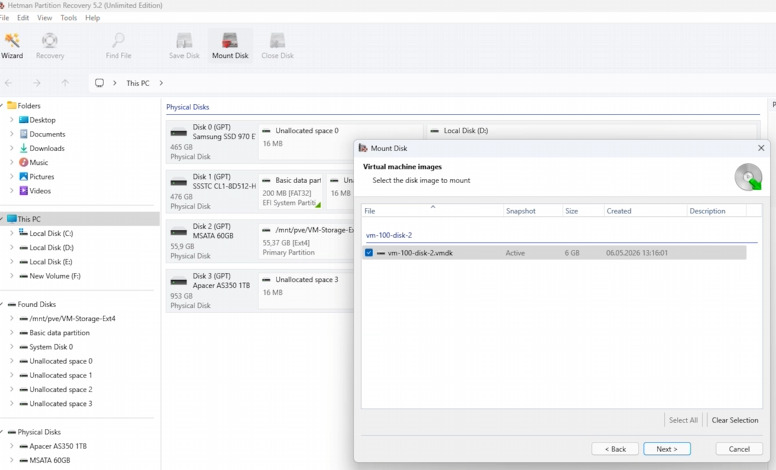Sort by Description column header

(717, 211)
